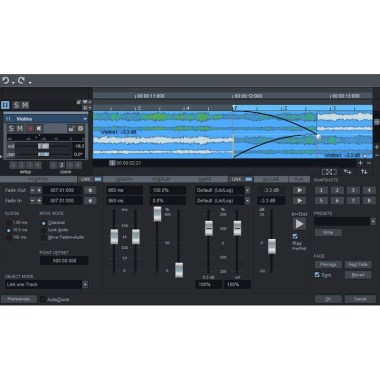The height and width of the screenshot is (380, 380).
Task: Toggle speaker monitoring on Violins track
Action: 39,129
